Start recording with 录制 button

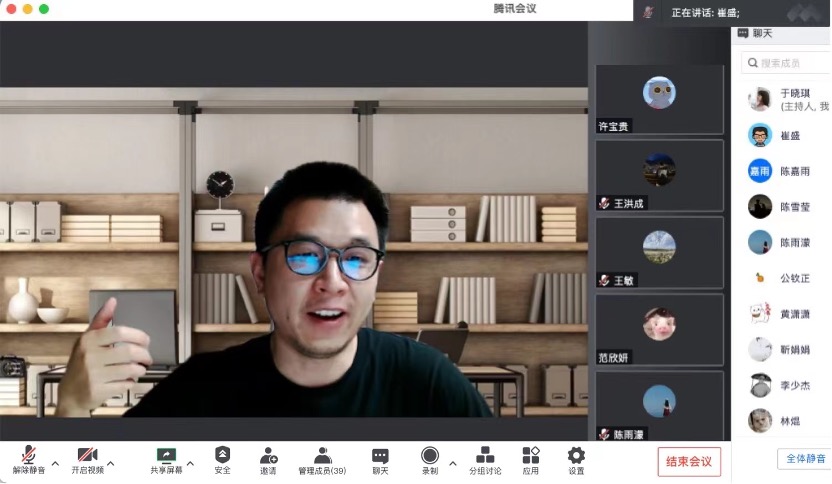[x=430, y=457]
